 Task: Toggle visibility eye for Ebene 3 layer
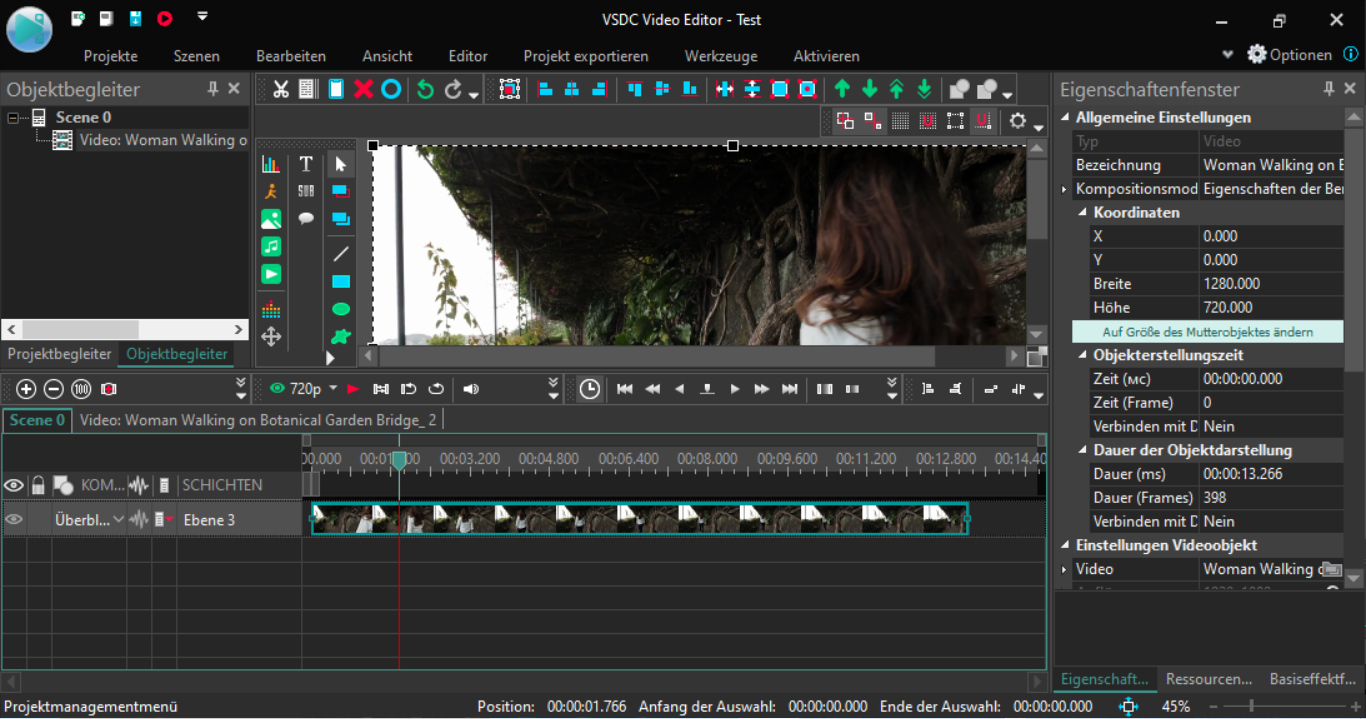pos(14,519)
